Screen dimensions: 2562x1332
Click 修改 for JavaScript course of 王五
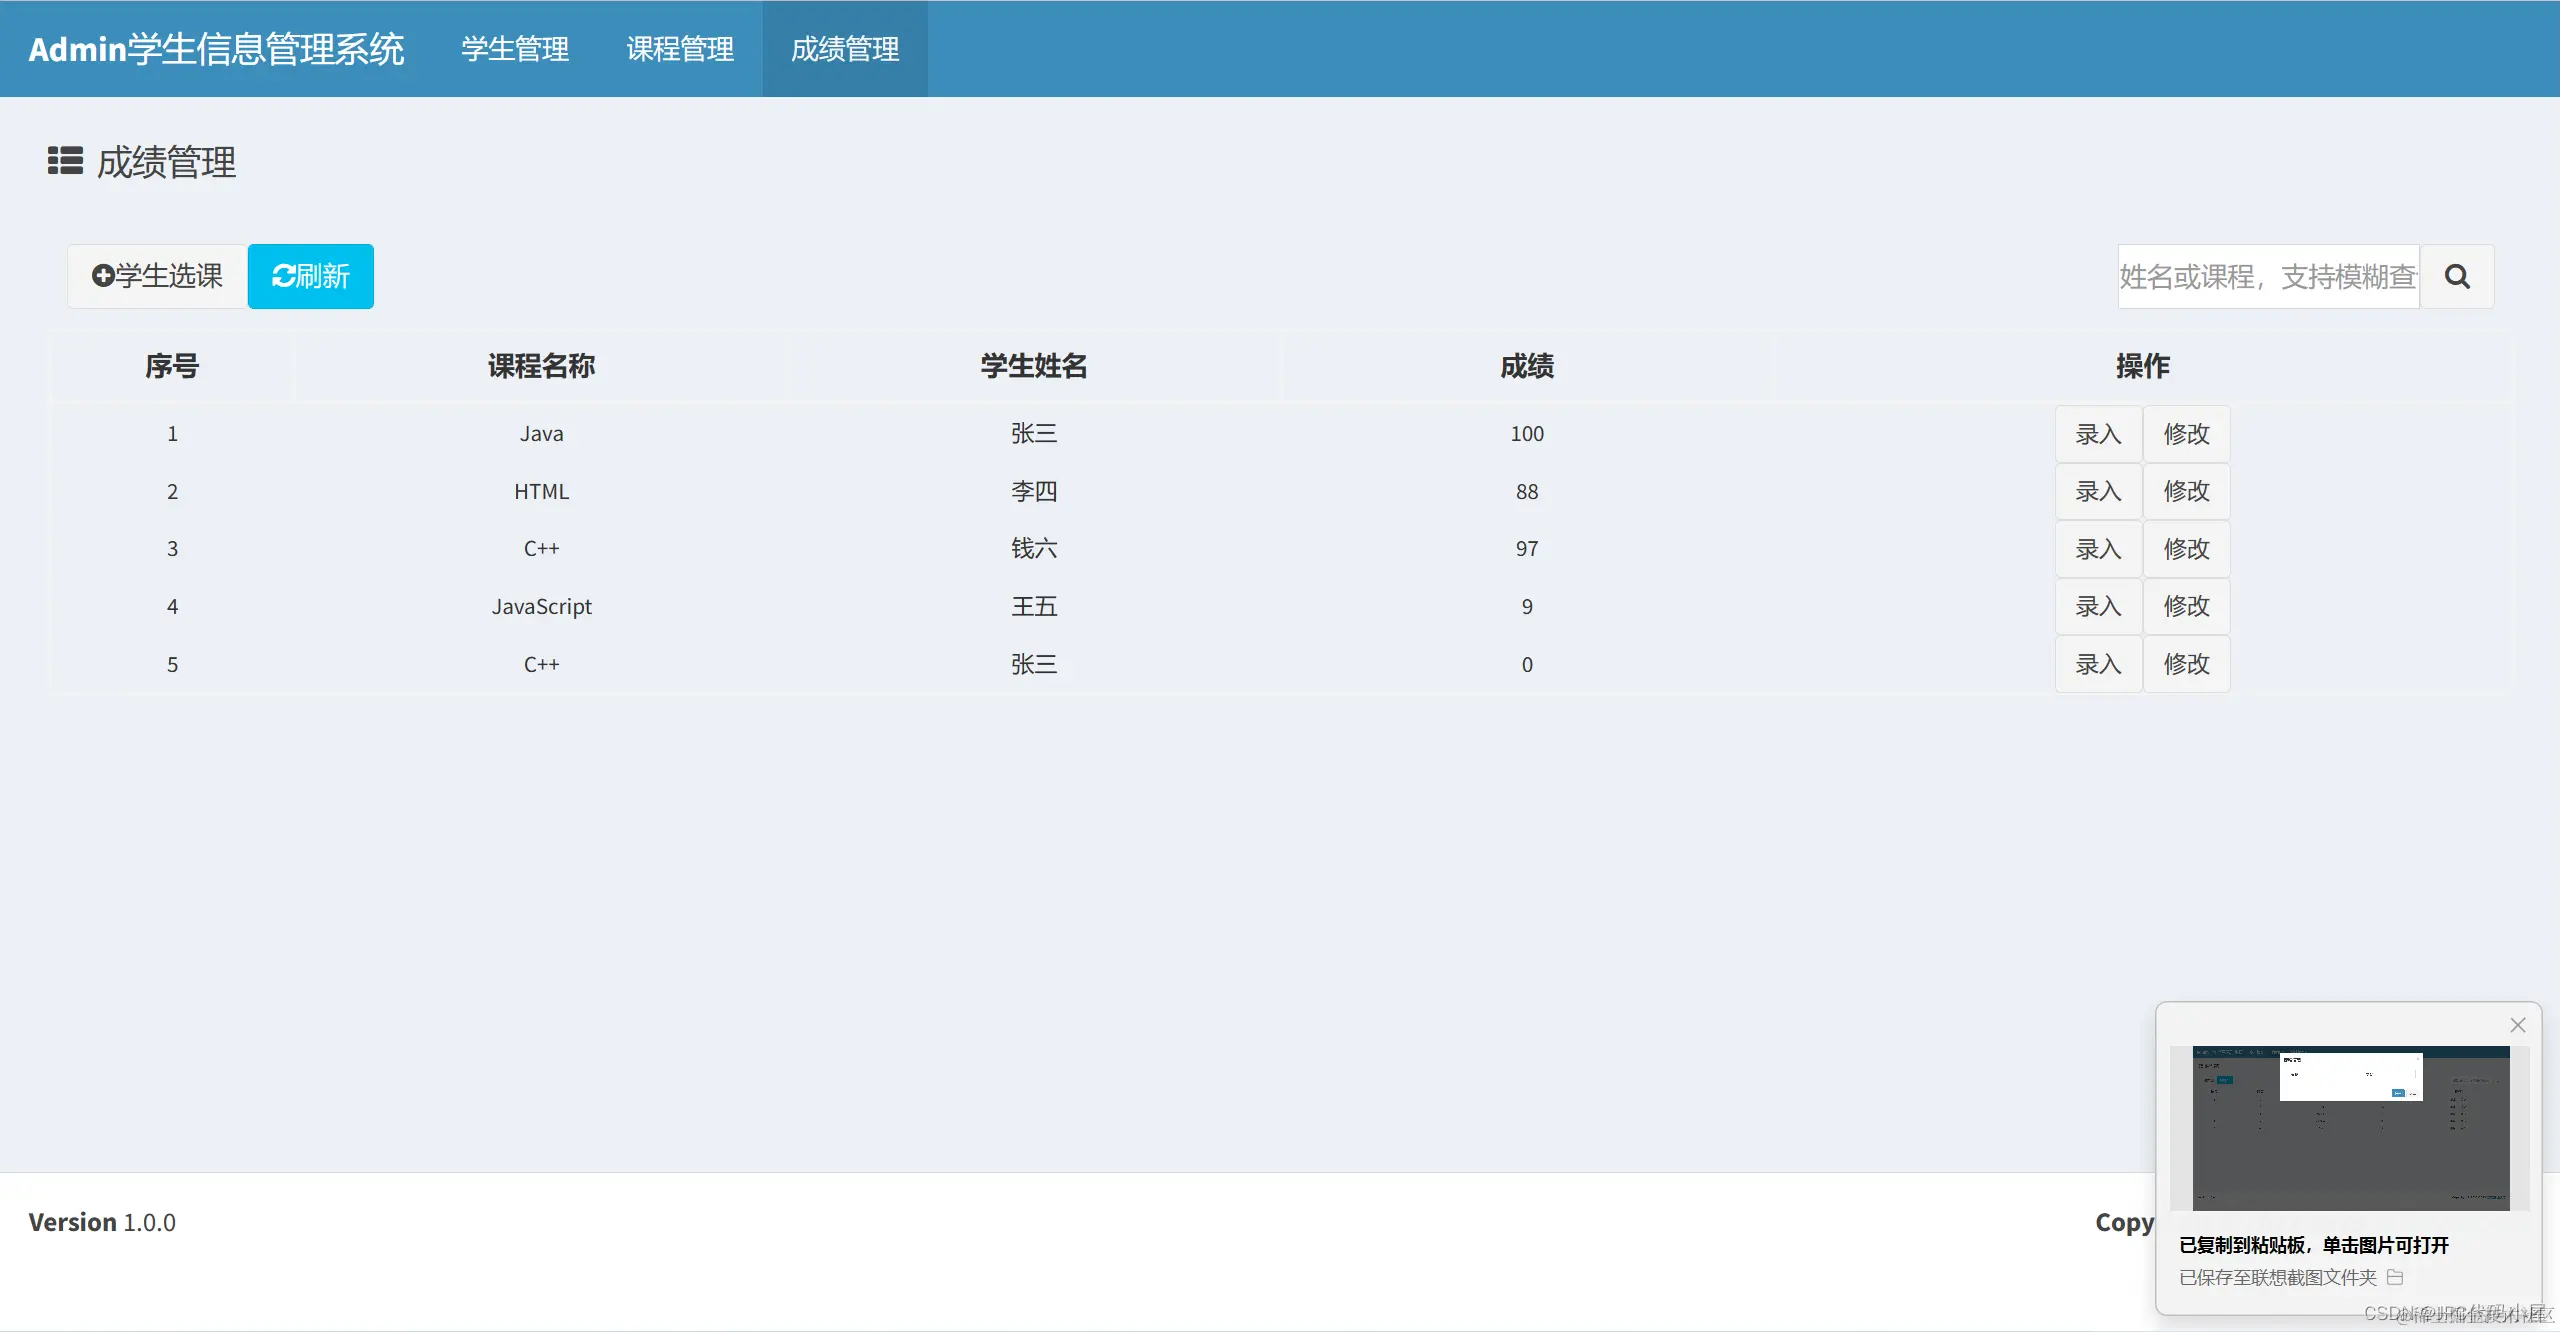2186,606
